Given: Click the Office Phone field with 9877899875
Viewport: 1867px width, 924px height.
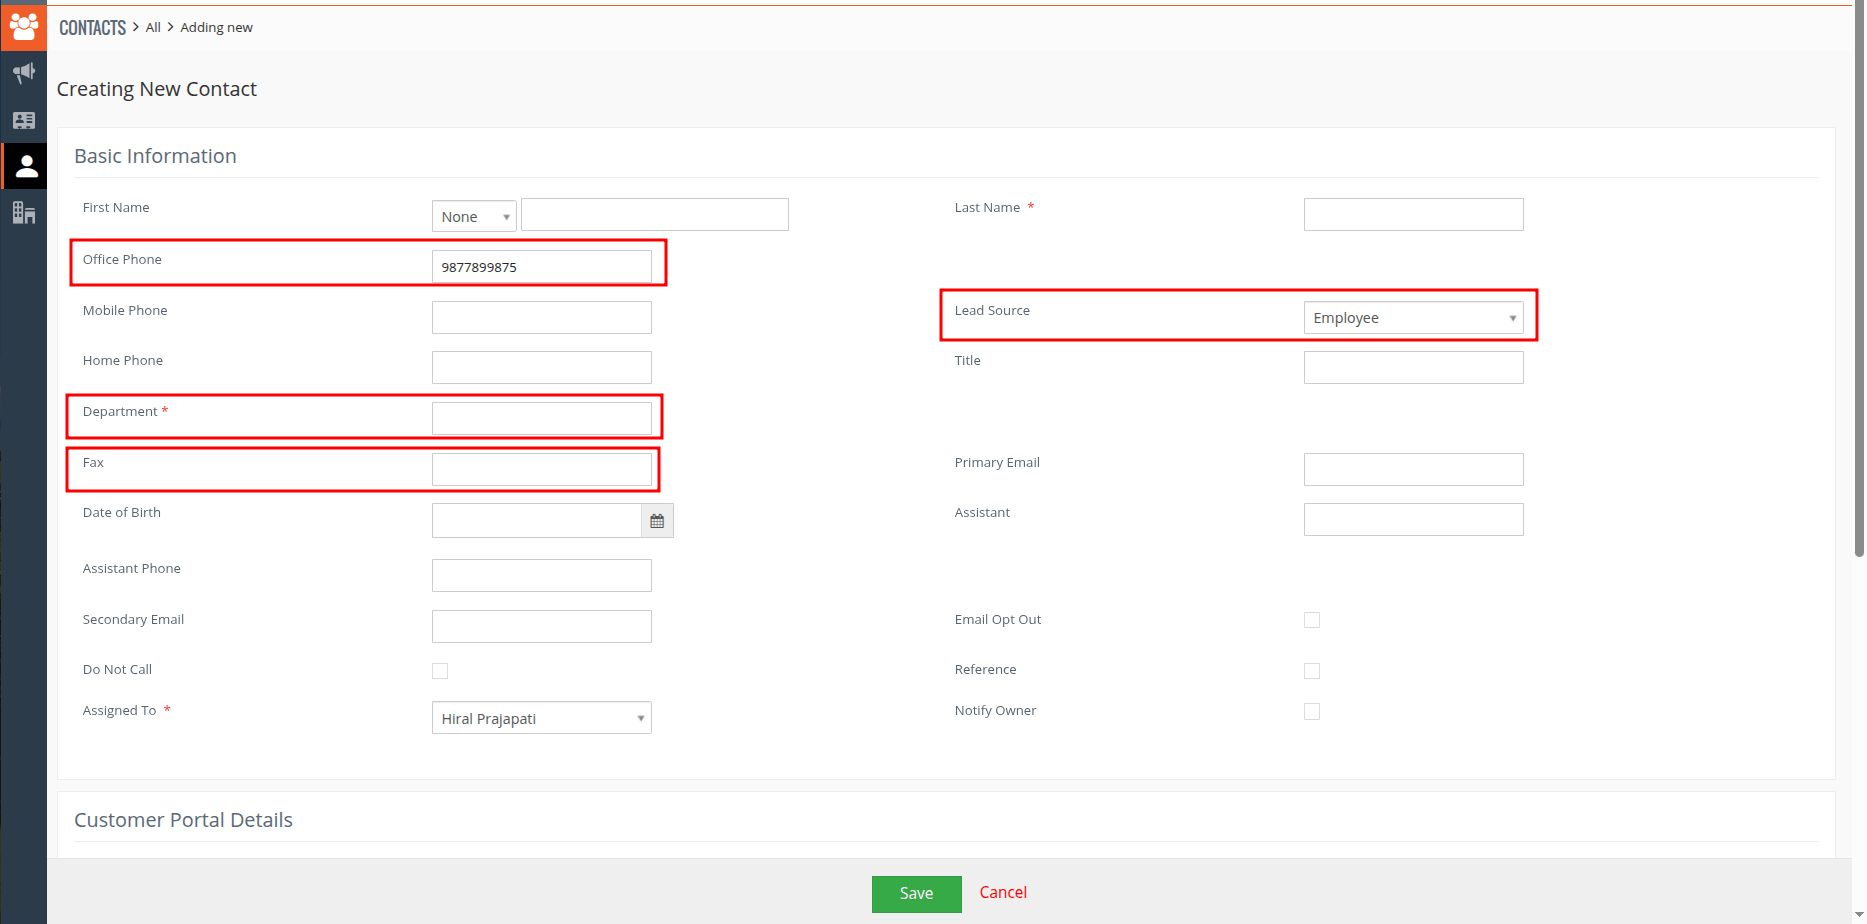Looking at the screenshot, I should (x=541, y=267).
